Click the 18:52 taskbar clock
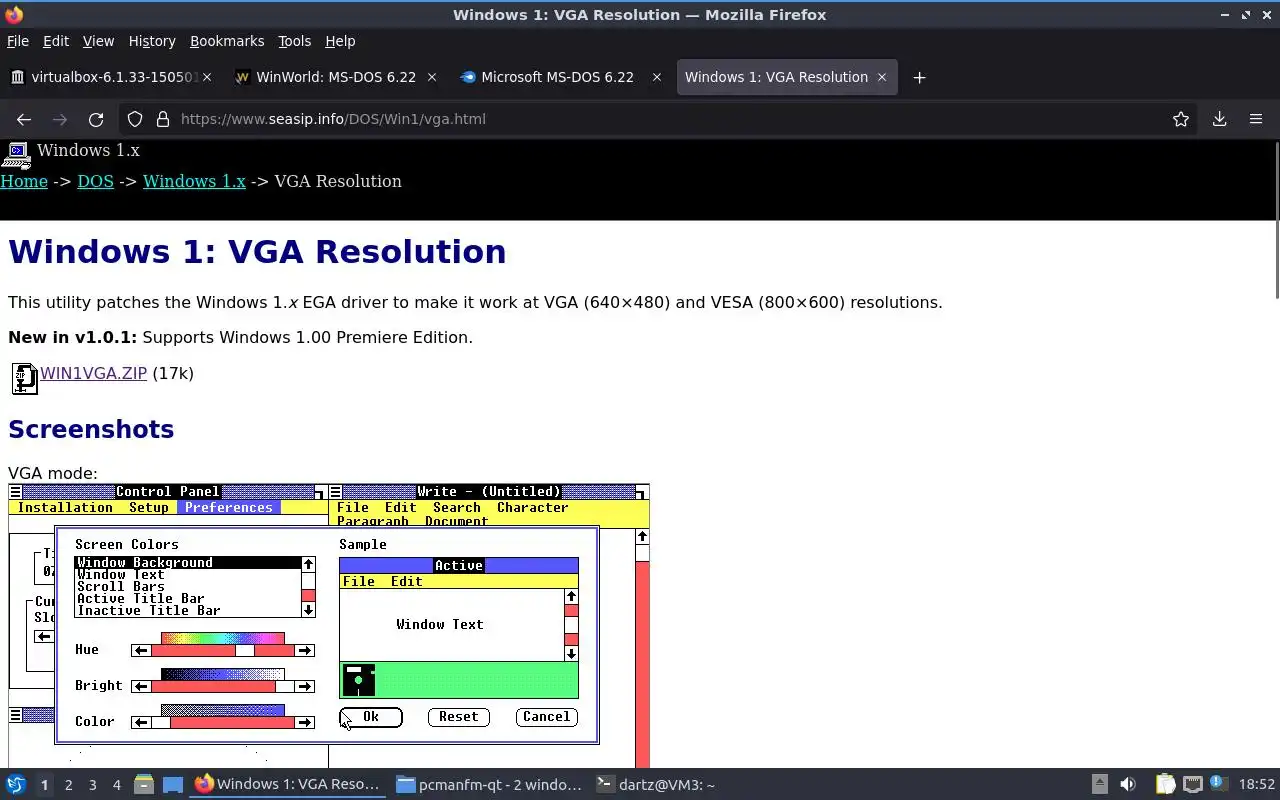1280x800 pixels. click(1257, 785)
